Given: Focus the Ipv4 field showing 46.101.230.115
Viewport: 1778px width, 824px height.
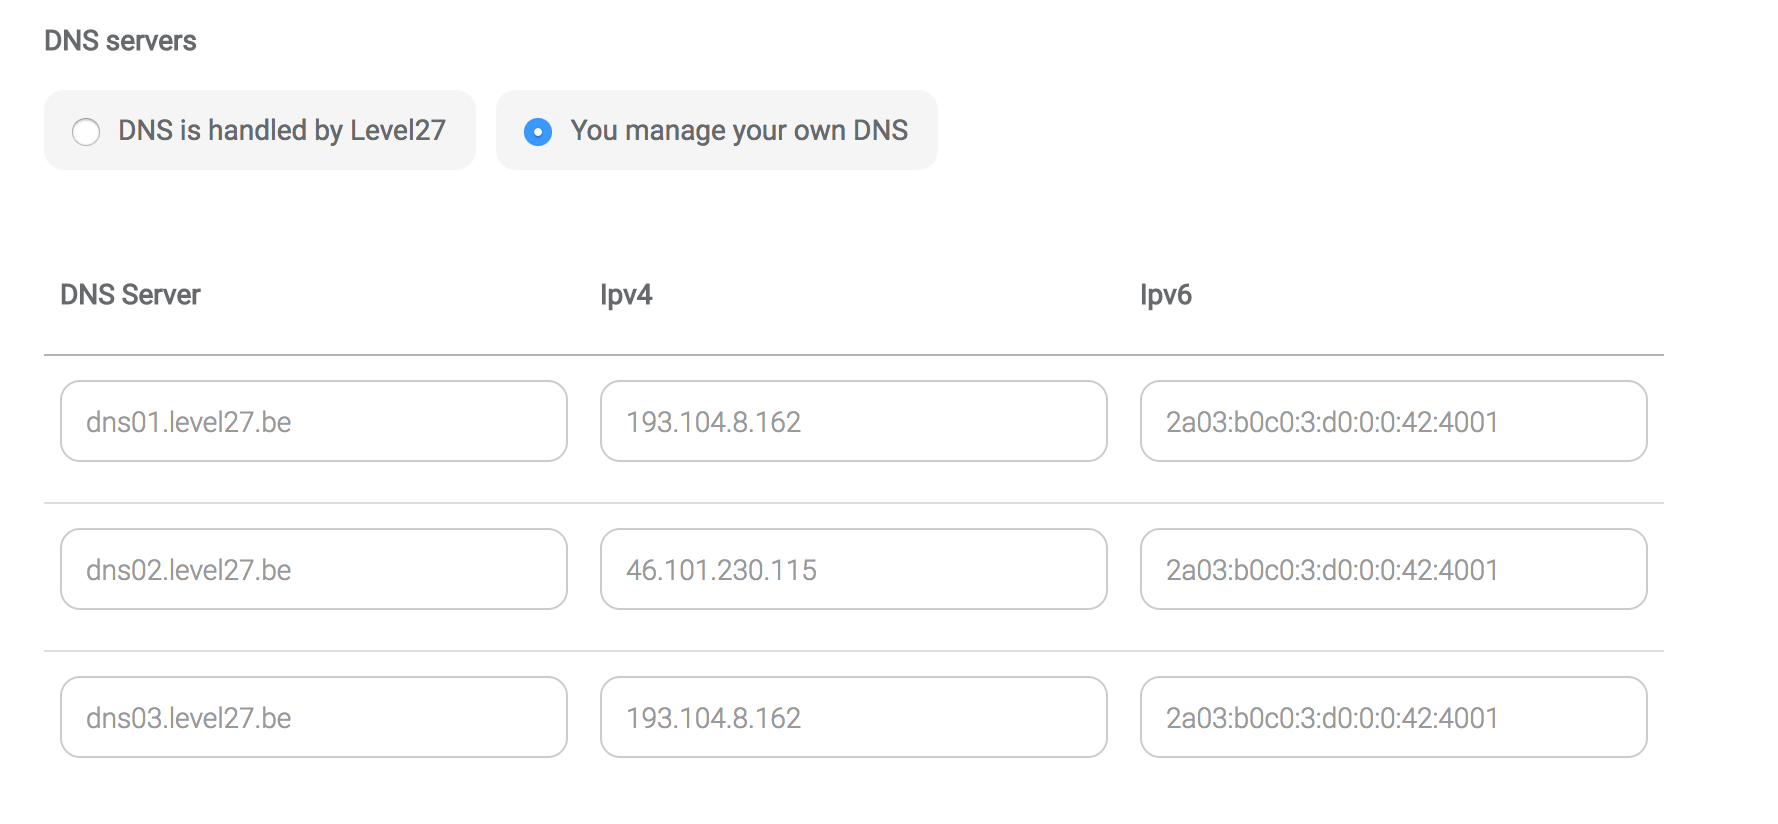Looking at the screenshot, I should click(x=854, y=569).
